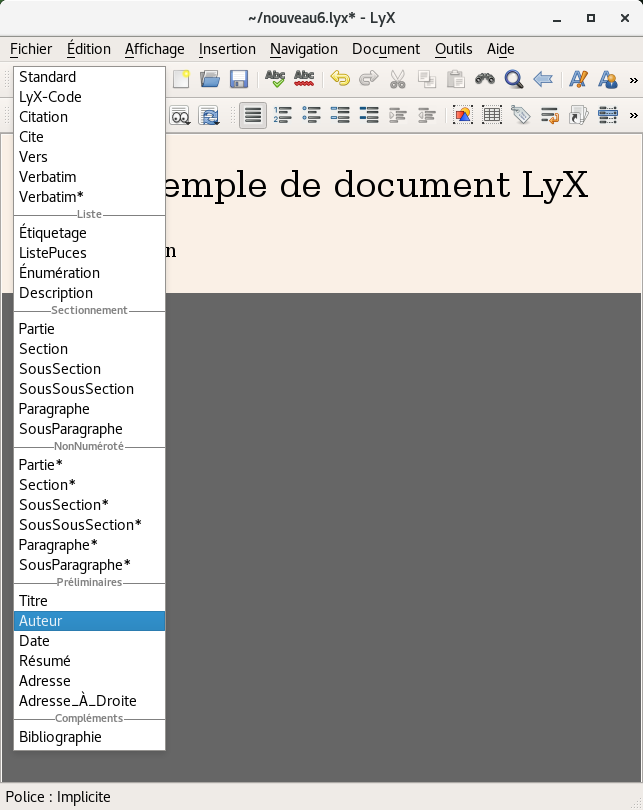Open the Aide menu
The height and width of the screenshot is (810, 643).
pyautogui.click(x=500, y=49)
